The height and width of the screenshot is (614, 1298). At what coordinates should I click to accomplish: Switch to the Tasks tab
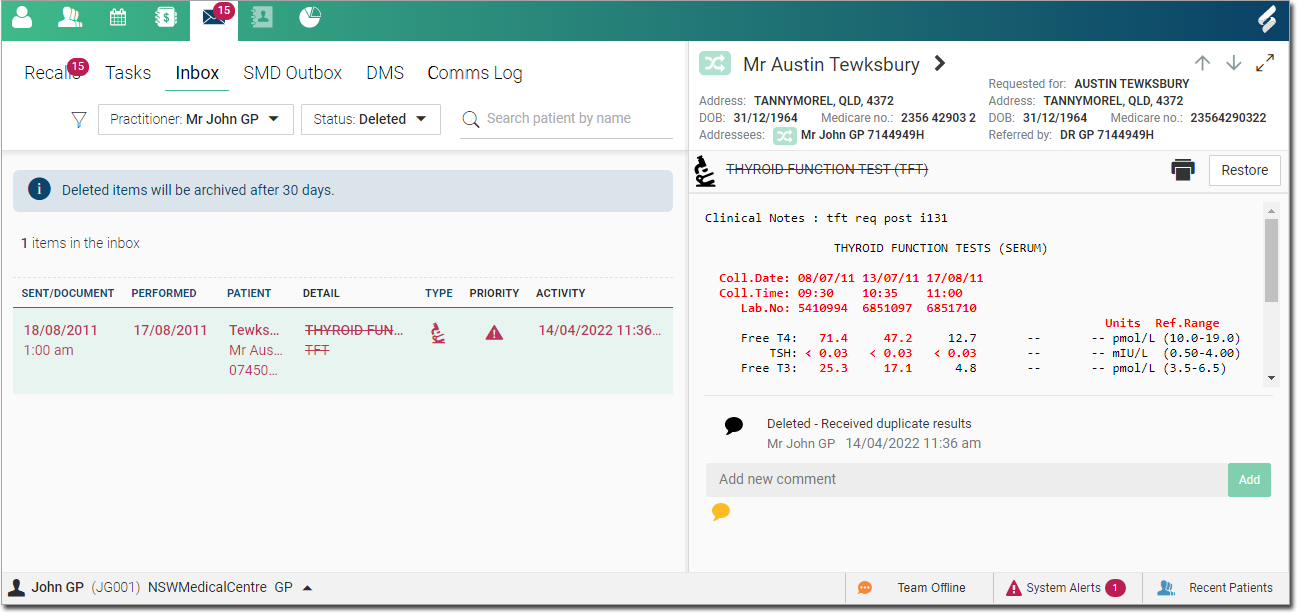[x=128, y=73]
